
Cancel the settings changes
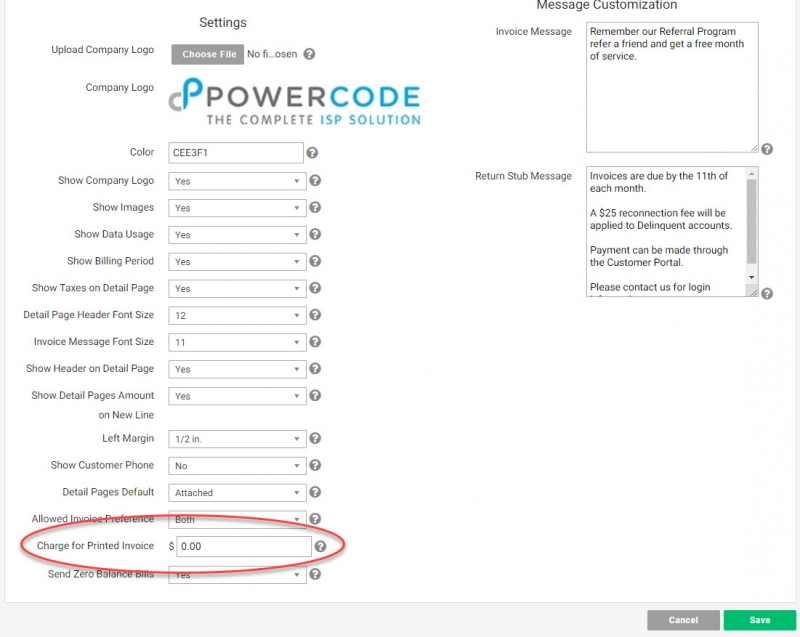click(x=683, y=619)
